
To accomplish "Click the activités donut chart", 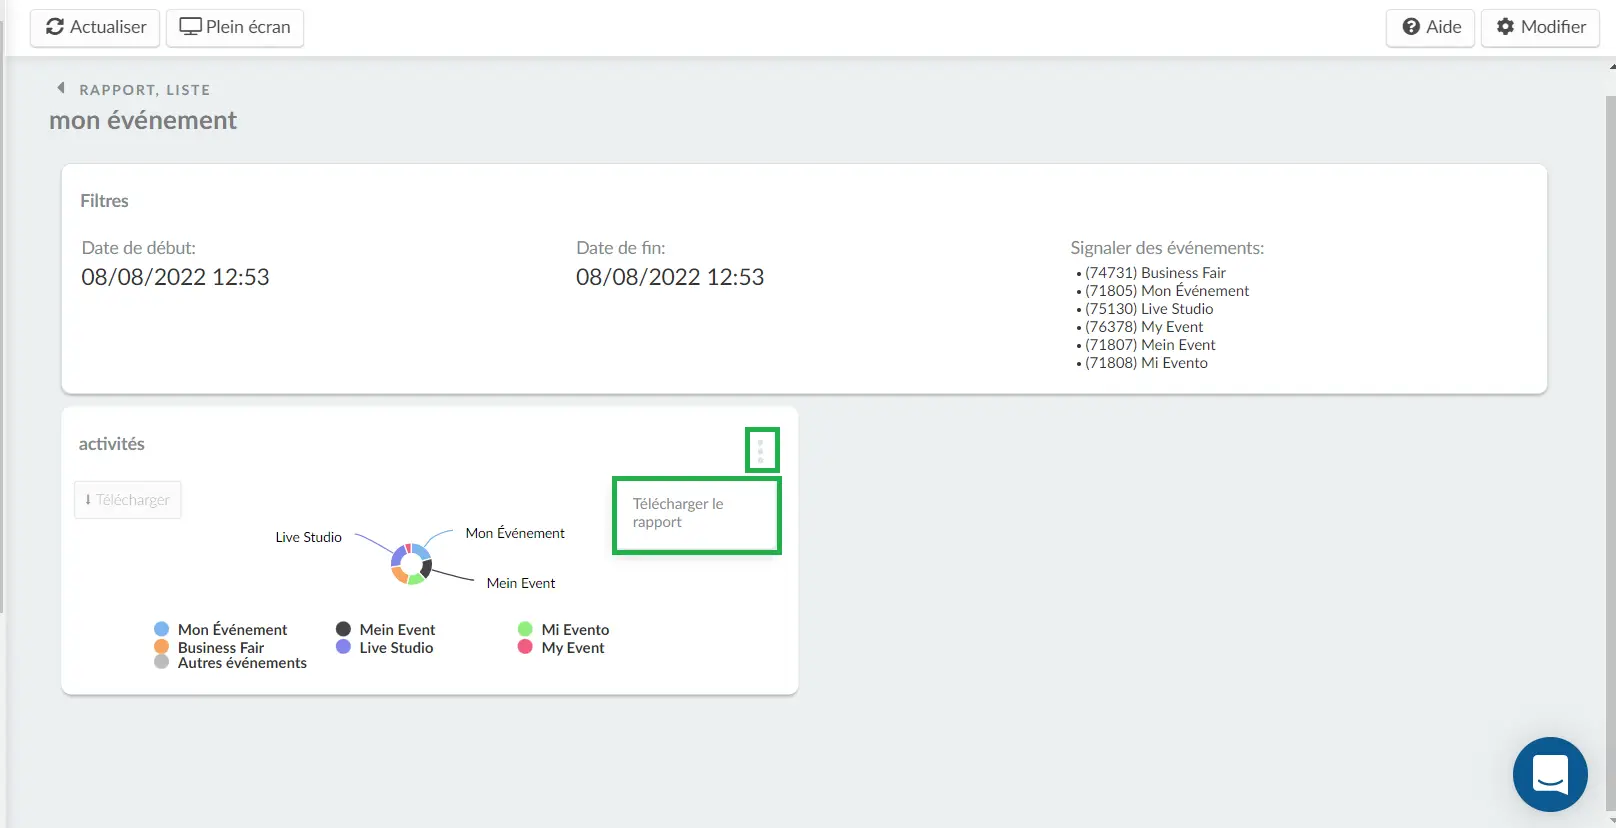I will tap(411, 564).
